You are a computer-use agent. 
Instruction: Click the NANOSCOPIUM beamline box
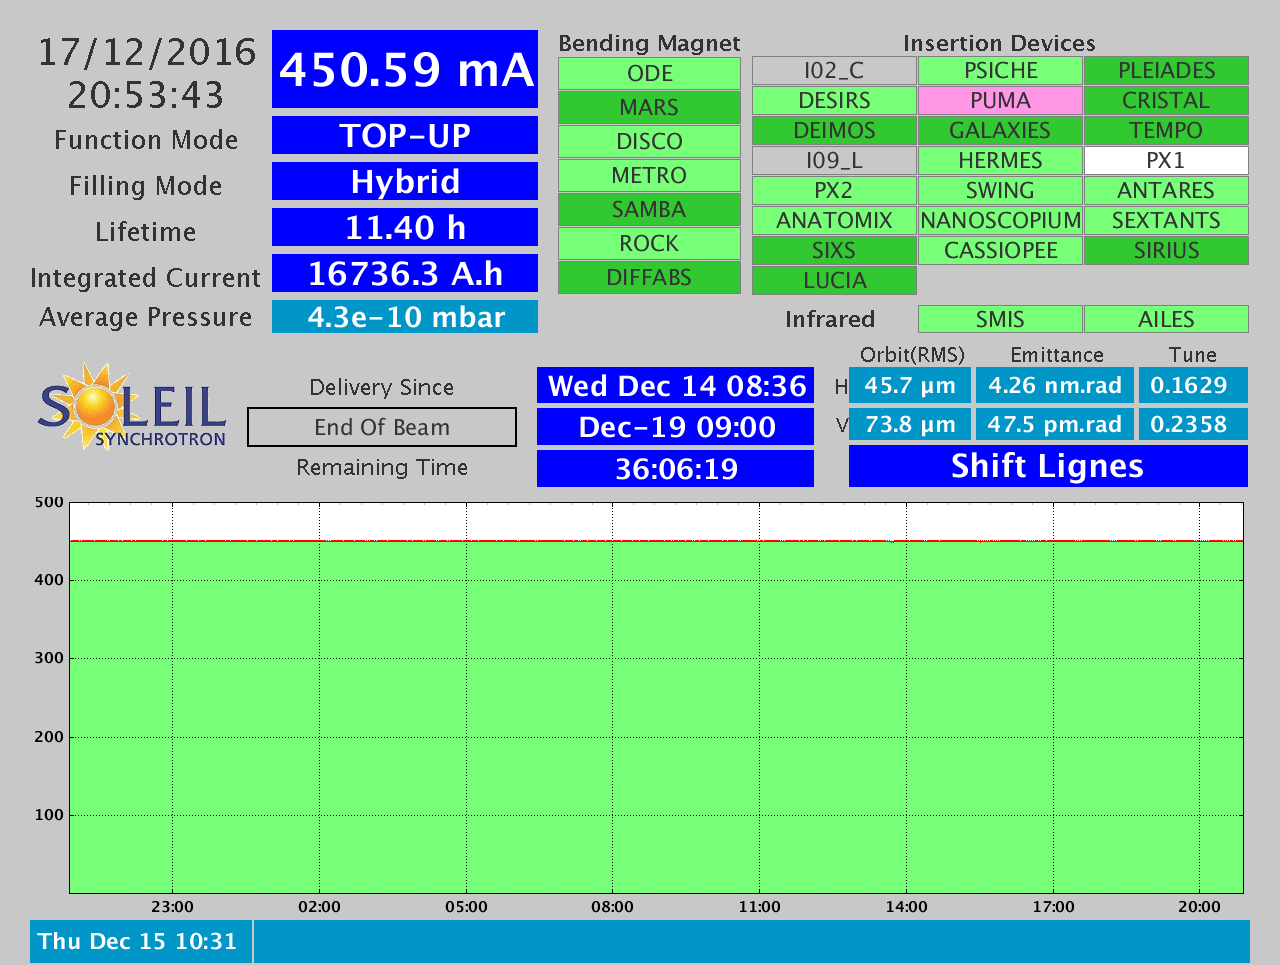click(x=1000, y=221)
